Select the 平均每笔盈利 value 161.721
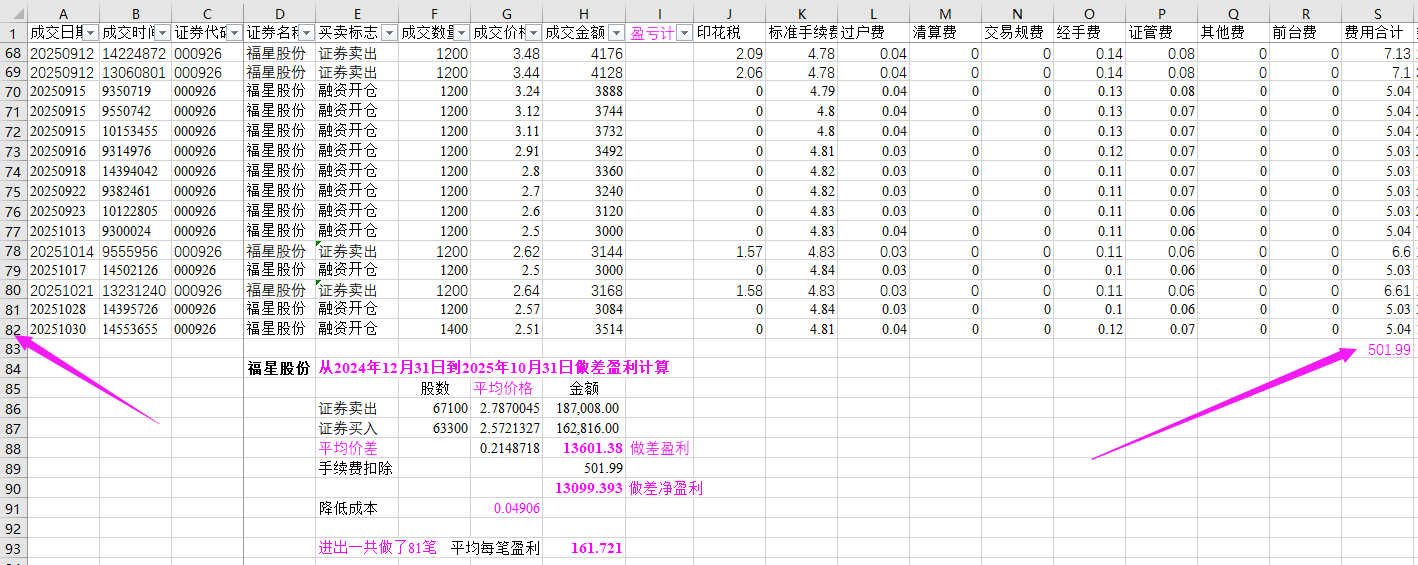 tap(584, 548)
